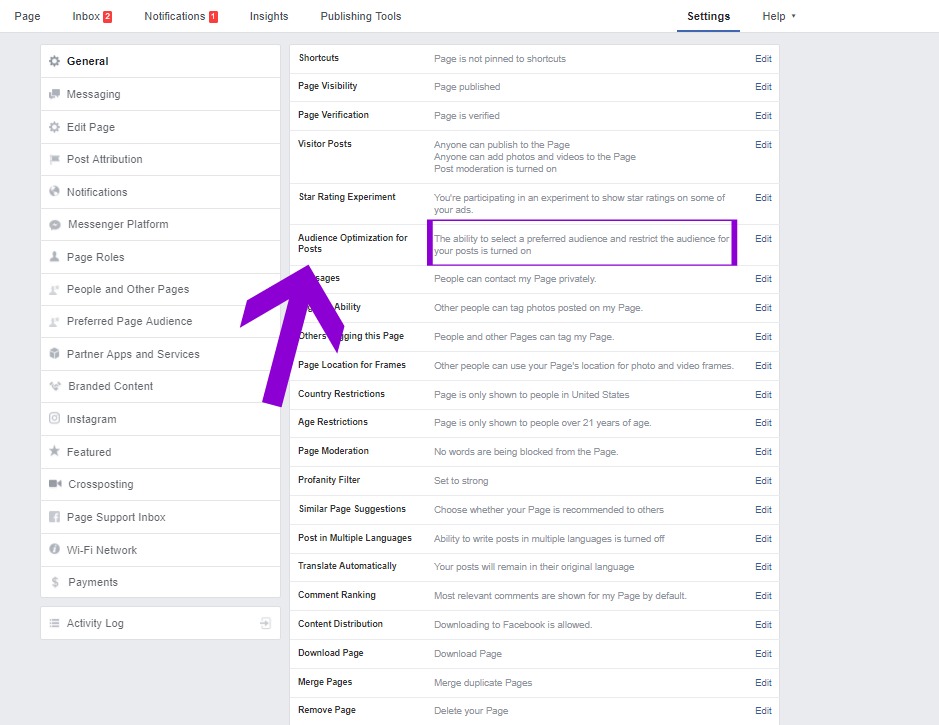The height and width of the screenshot is (725, 939).
Task: Click the Edit Page gear icon
Action: click(x=54, y=127)
